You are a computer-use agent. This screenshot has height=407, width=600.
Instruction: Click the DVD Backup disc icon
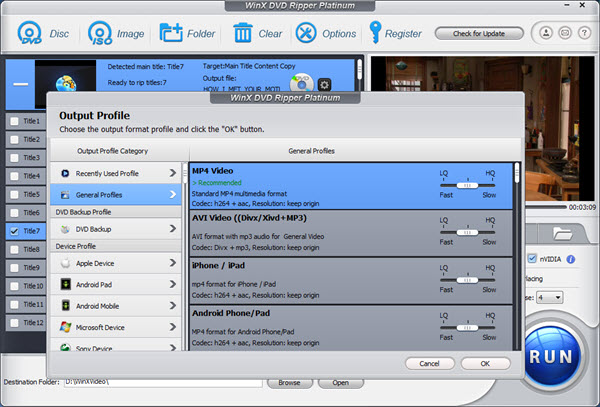[65, 229]
